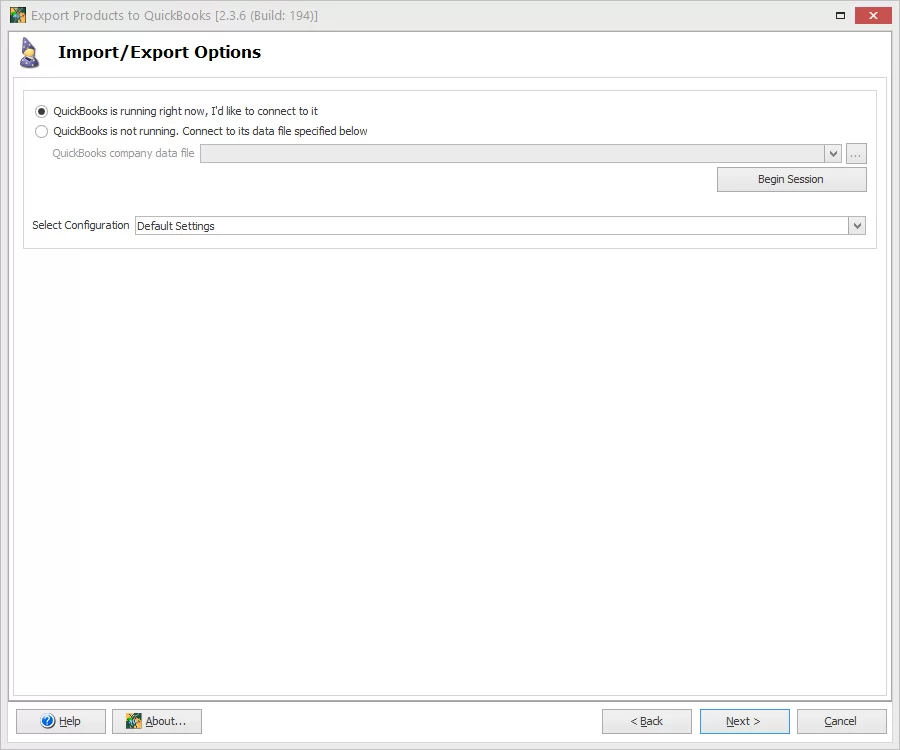Click the wizard icon beside Import/Export Options
This screenshot has width=900, height=750.
coord(28,53)
